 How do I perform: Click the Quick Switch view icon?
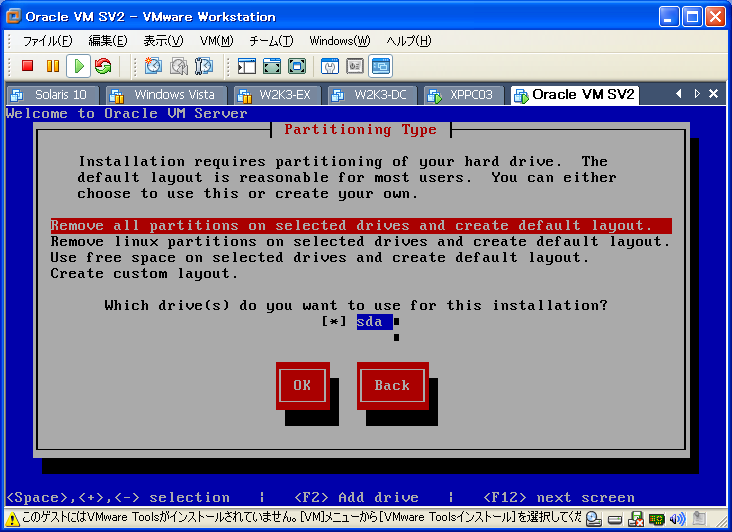(x=272, y=66)
